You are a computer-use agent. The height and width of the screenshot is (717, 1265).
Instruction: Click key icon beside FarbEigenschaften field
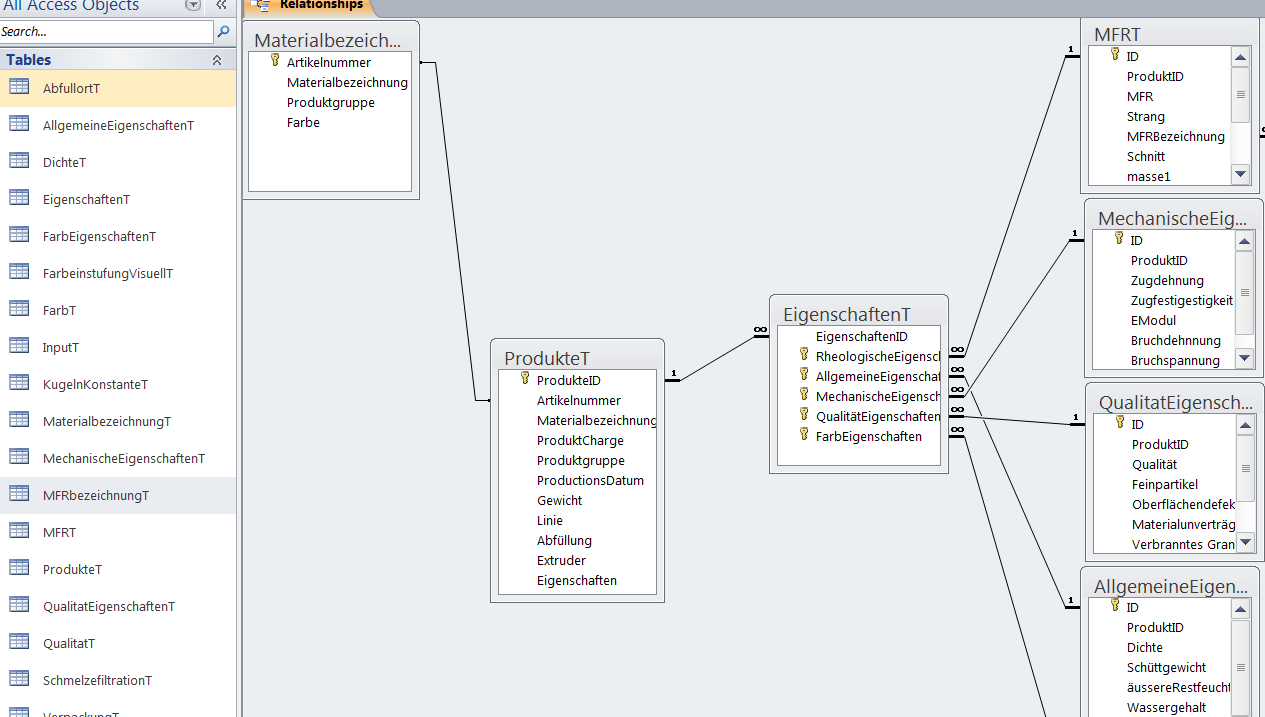(803, 435)
